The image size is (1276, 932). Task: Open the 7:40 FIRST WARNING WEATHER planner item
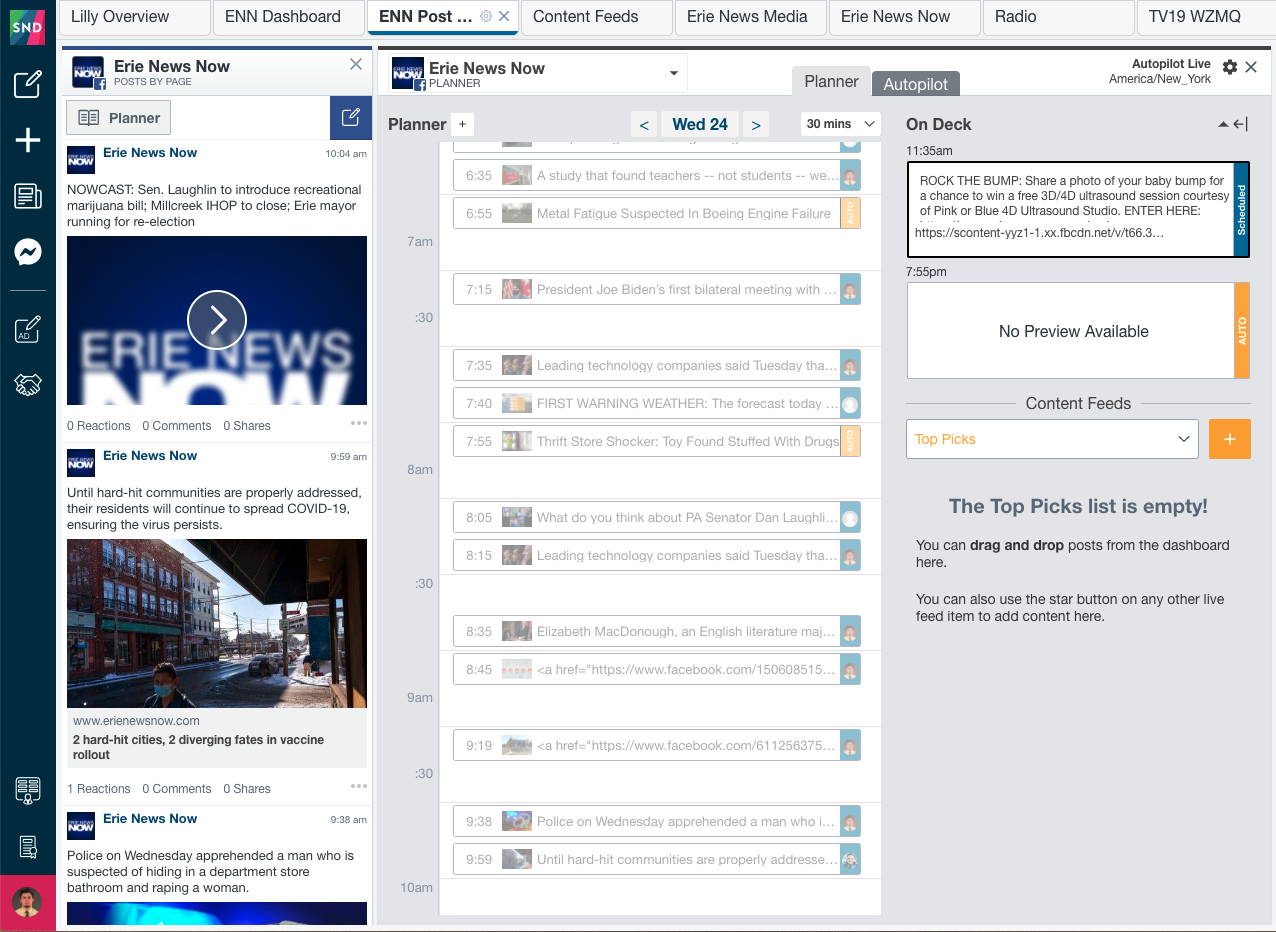tap(657, 403)
